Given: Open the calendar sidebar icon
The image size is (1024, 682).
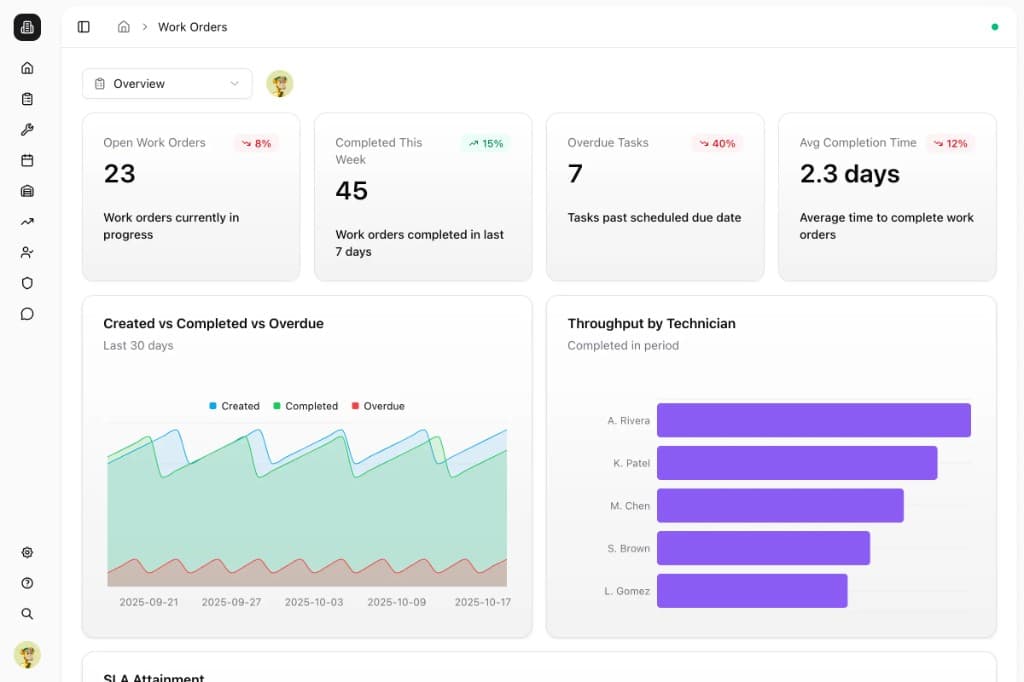Looking at the screenshot, I should 27,160.
